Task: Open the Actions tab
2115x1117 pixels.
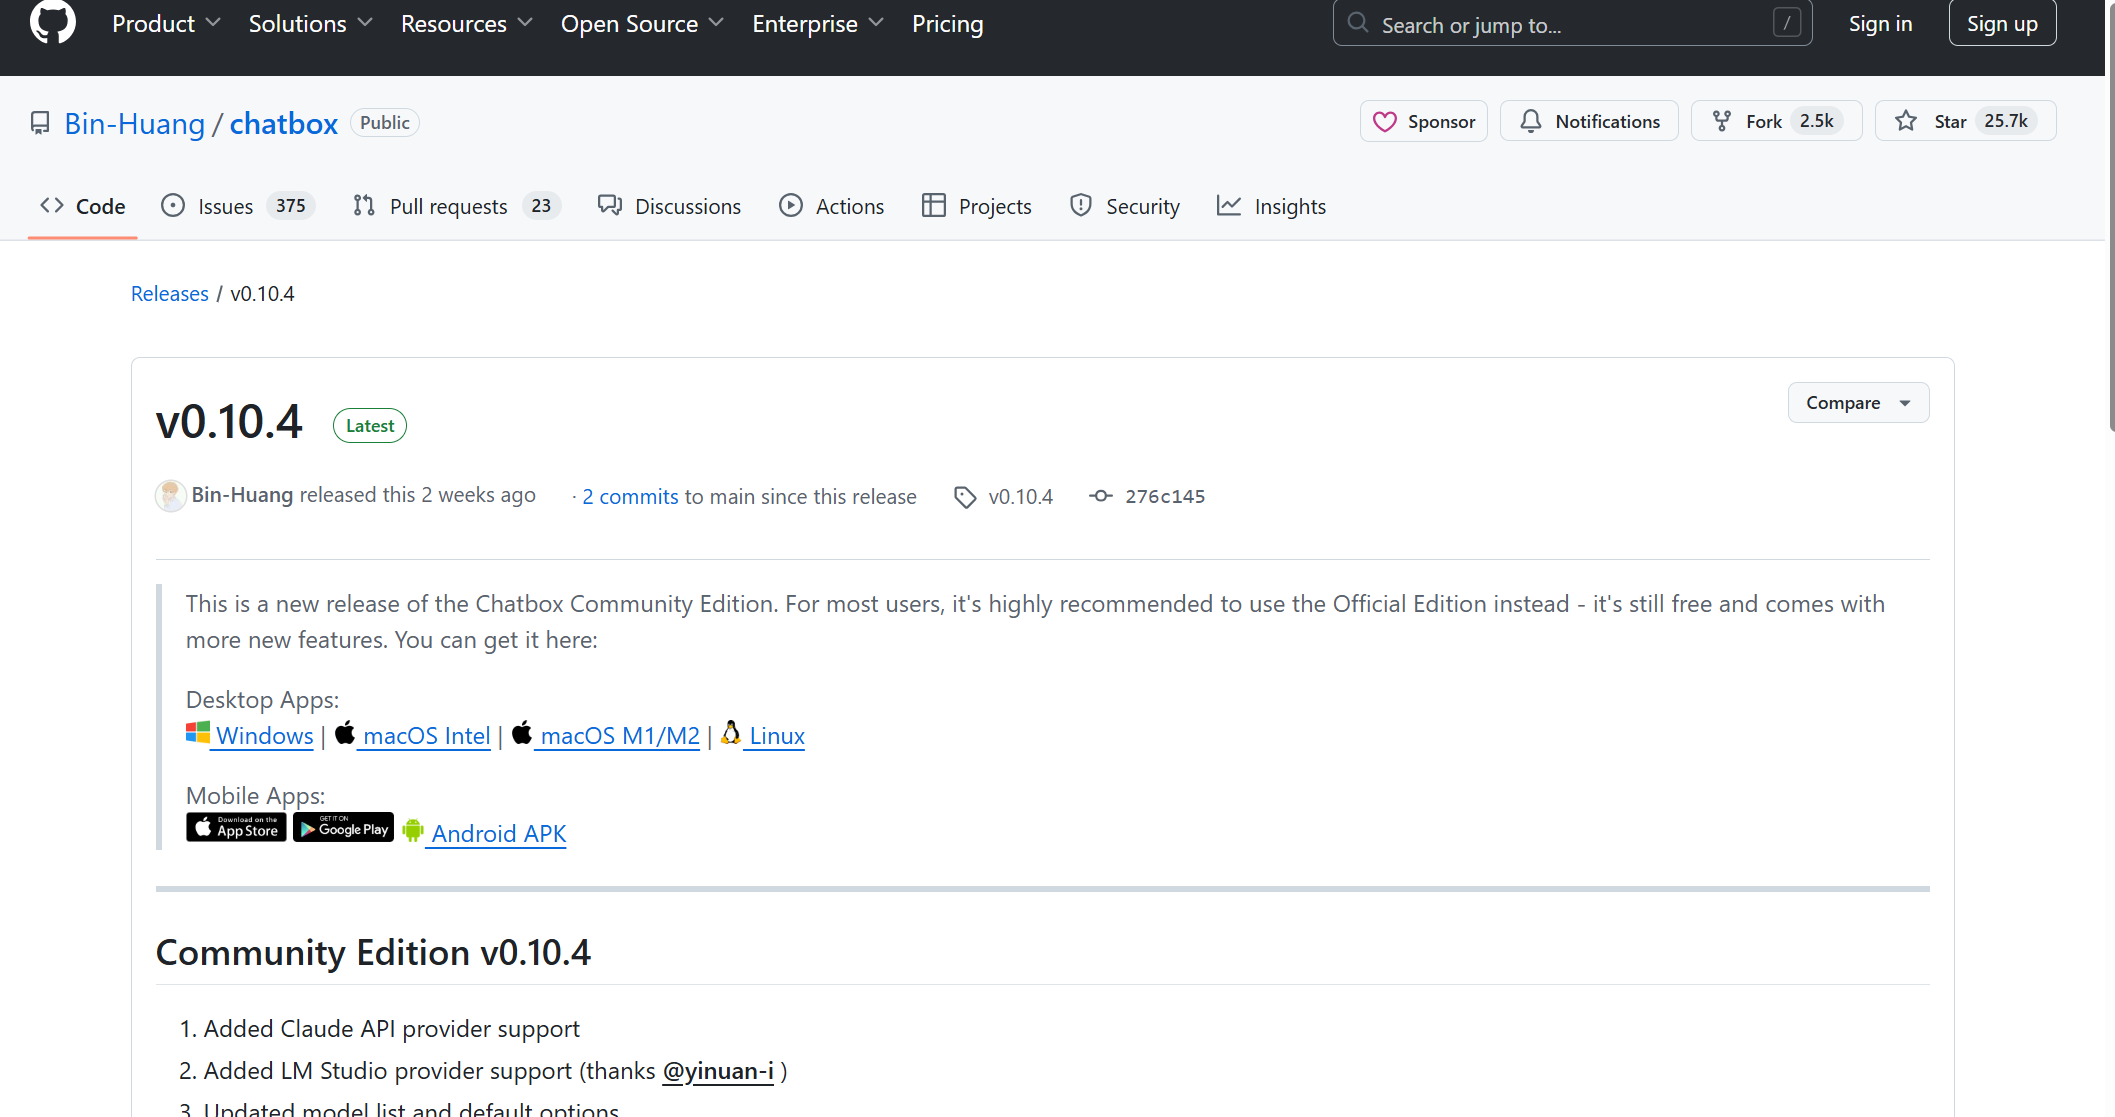Action: tap(832, 206)
